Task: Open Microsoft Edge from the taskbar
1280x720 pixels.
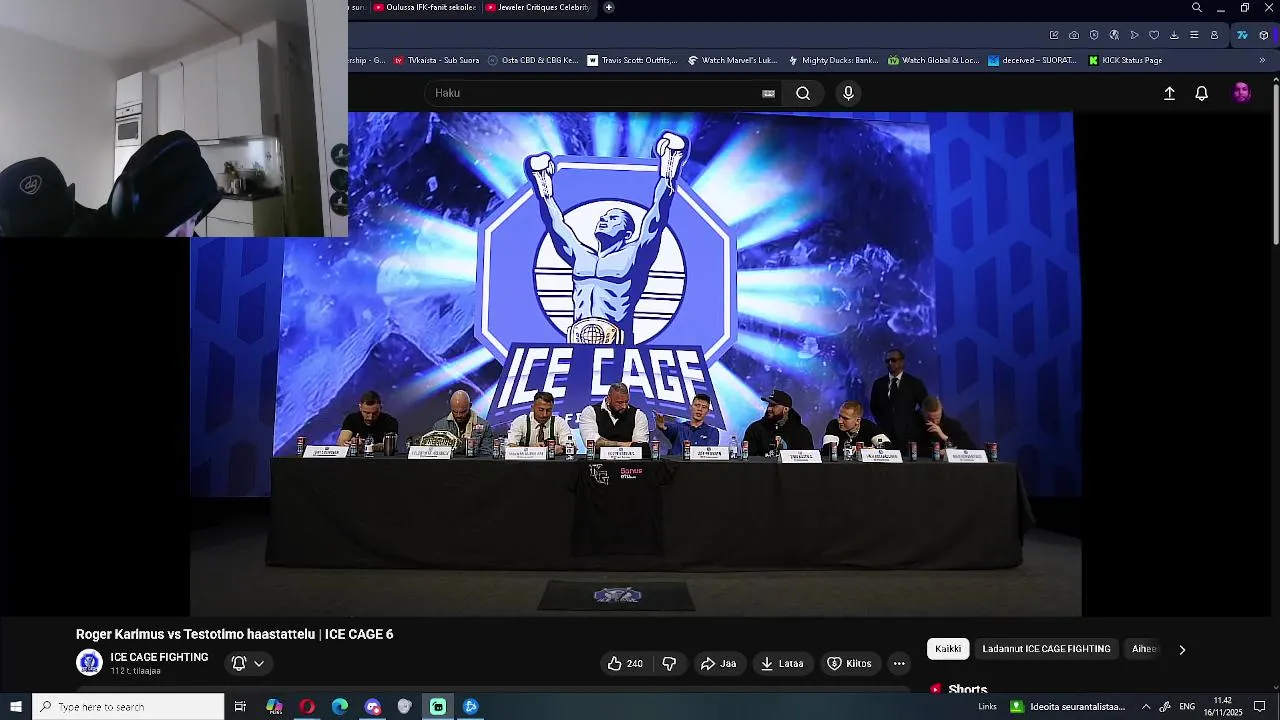Action: pyautogui.click(x=340, y=707)
